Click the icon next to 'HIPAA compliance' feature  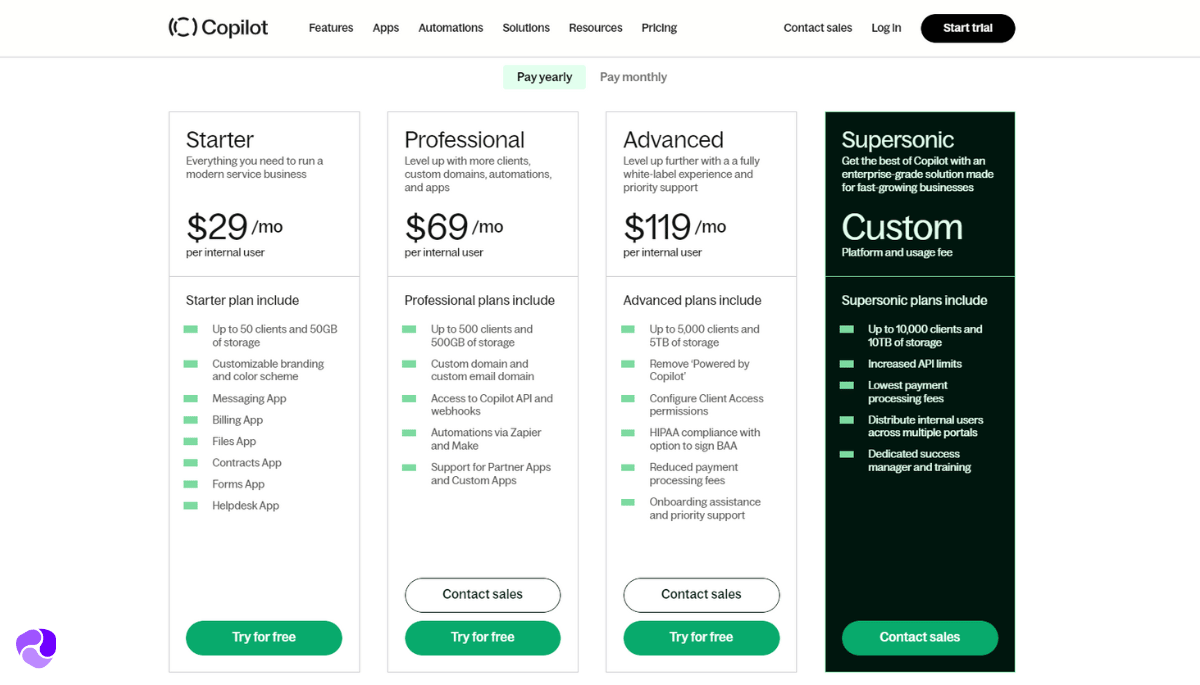pos(628,432)
